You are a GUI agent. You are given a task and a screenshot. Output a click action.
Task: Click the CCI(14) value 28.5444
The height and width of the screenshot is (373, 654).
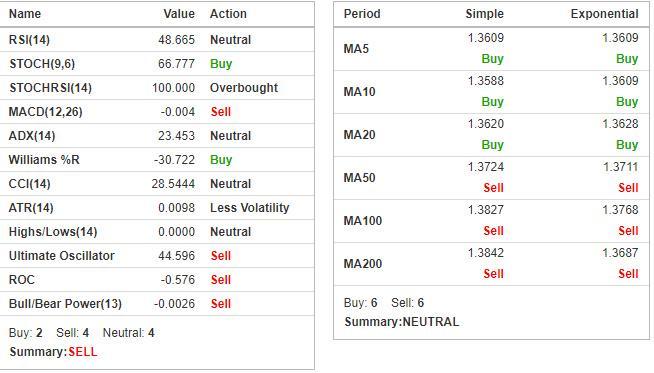point(173,184)
